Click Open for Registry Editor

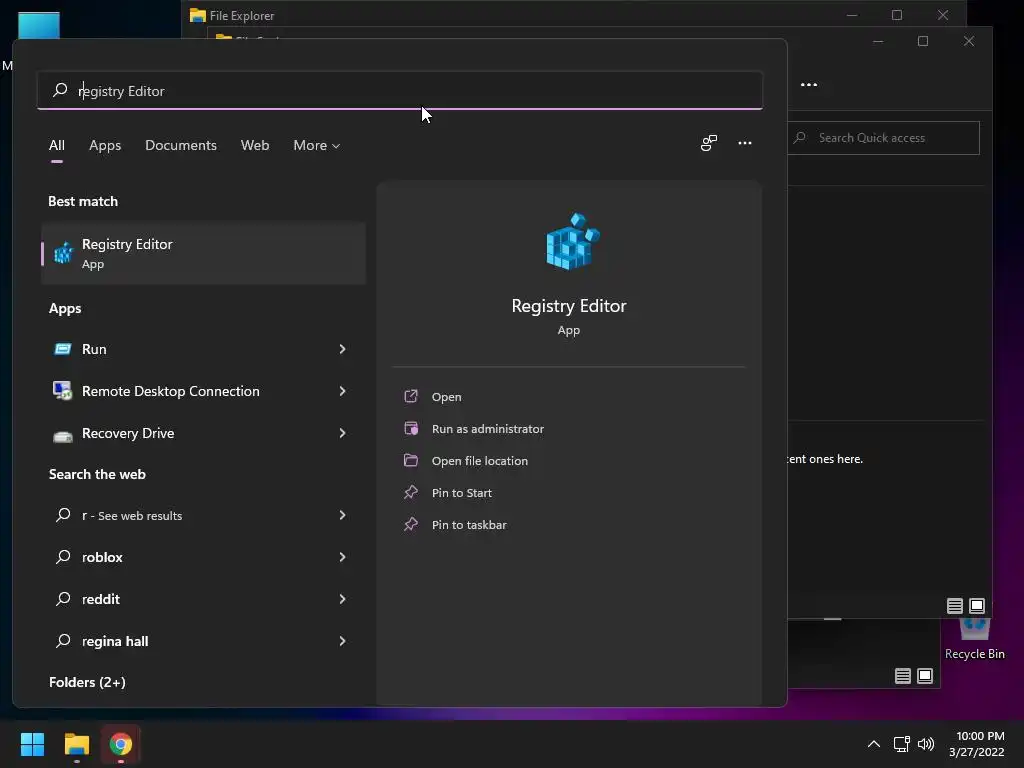point(447,397)
